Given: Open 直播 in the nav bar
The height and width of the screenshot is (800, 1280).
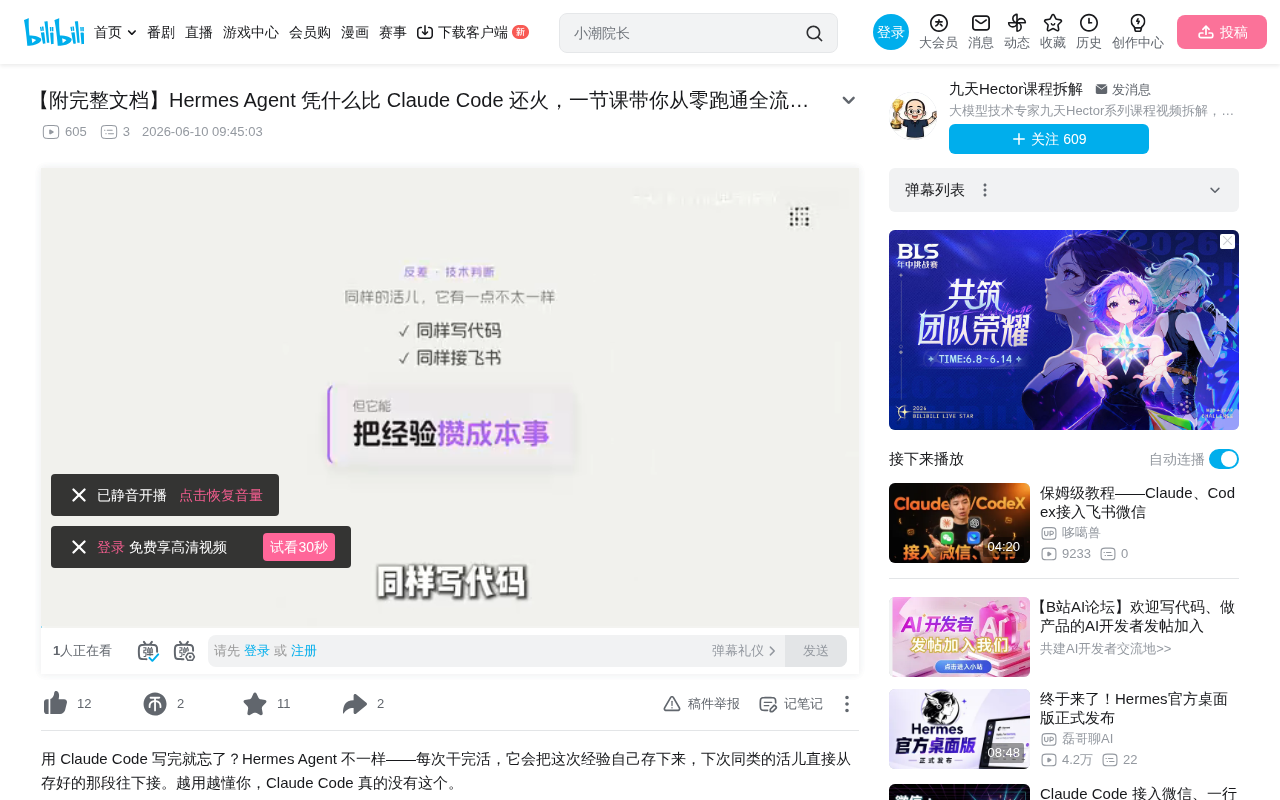Looking at the screenshot, I should pyautogui.click(x=199, y=32).
